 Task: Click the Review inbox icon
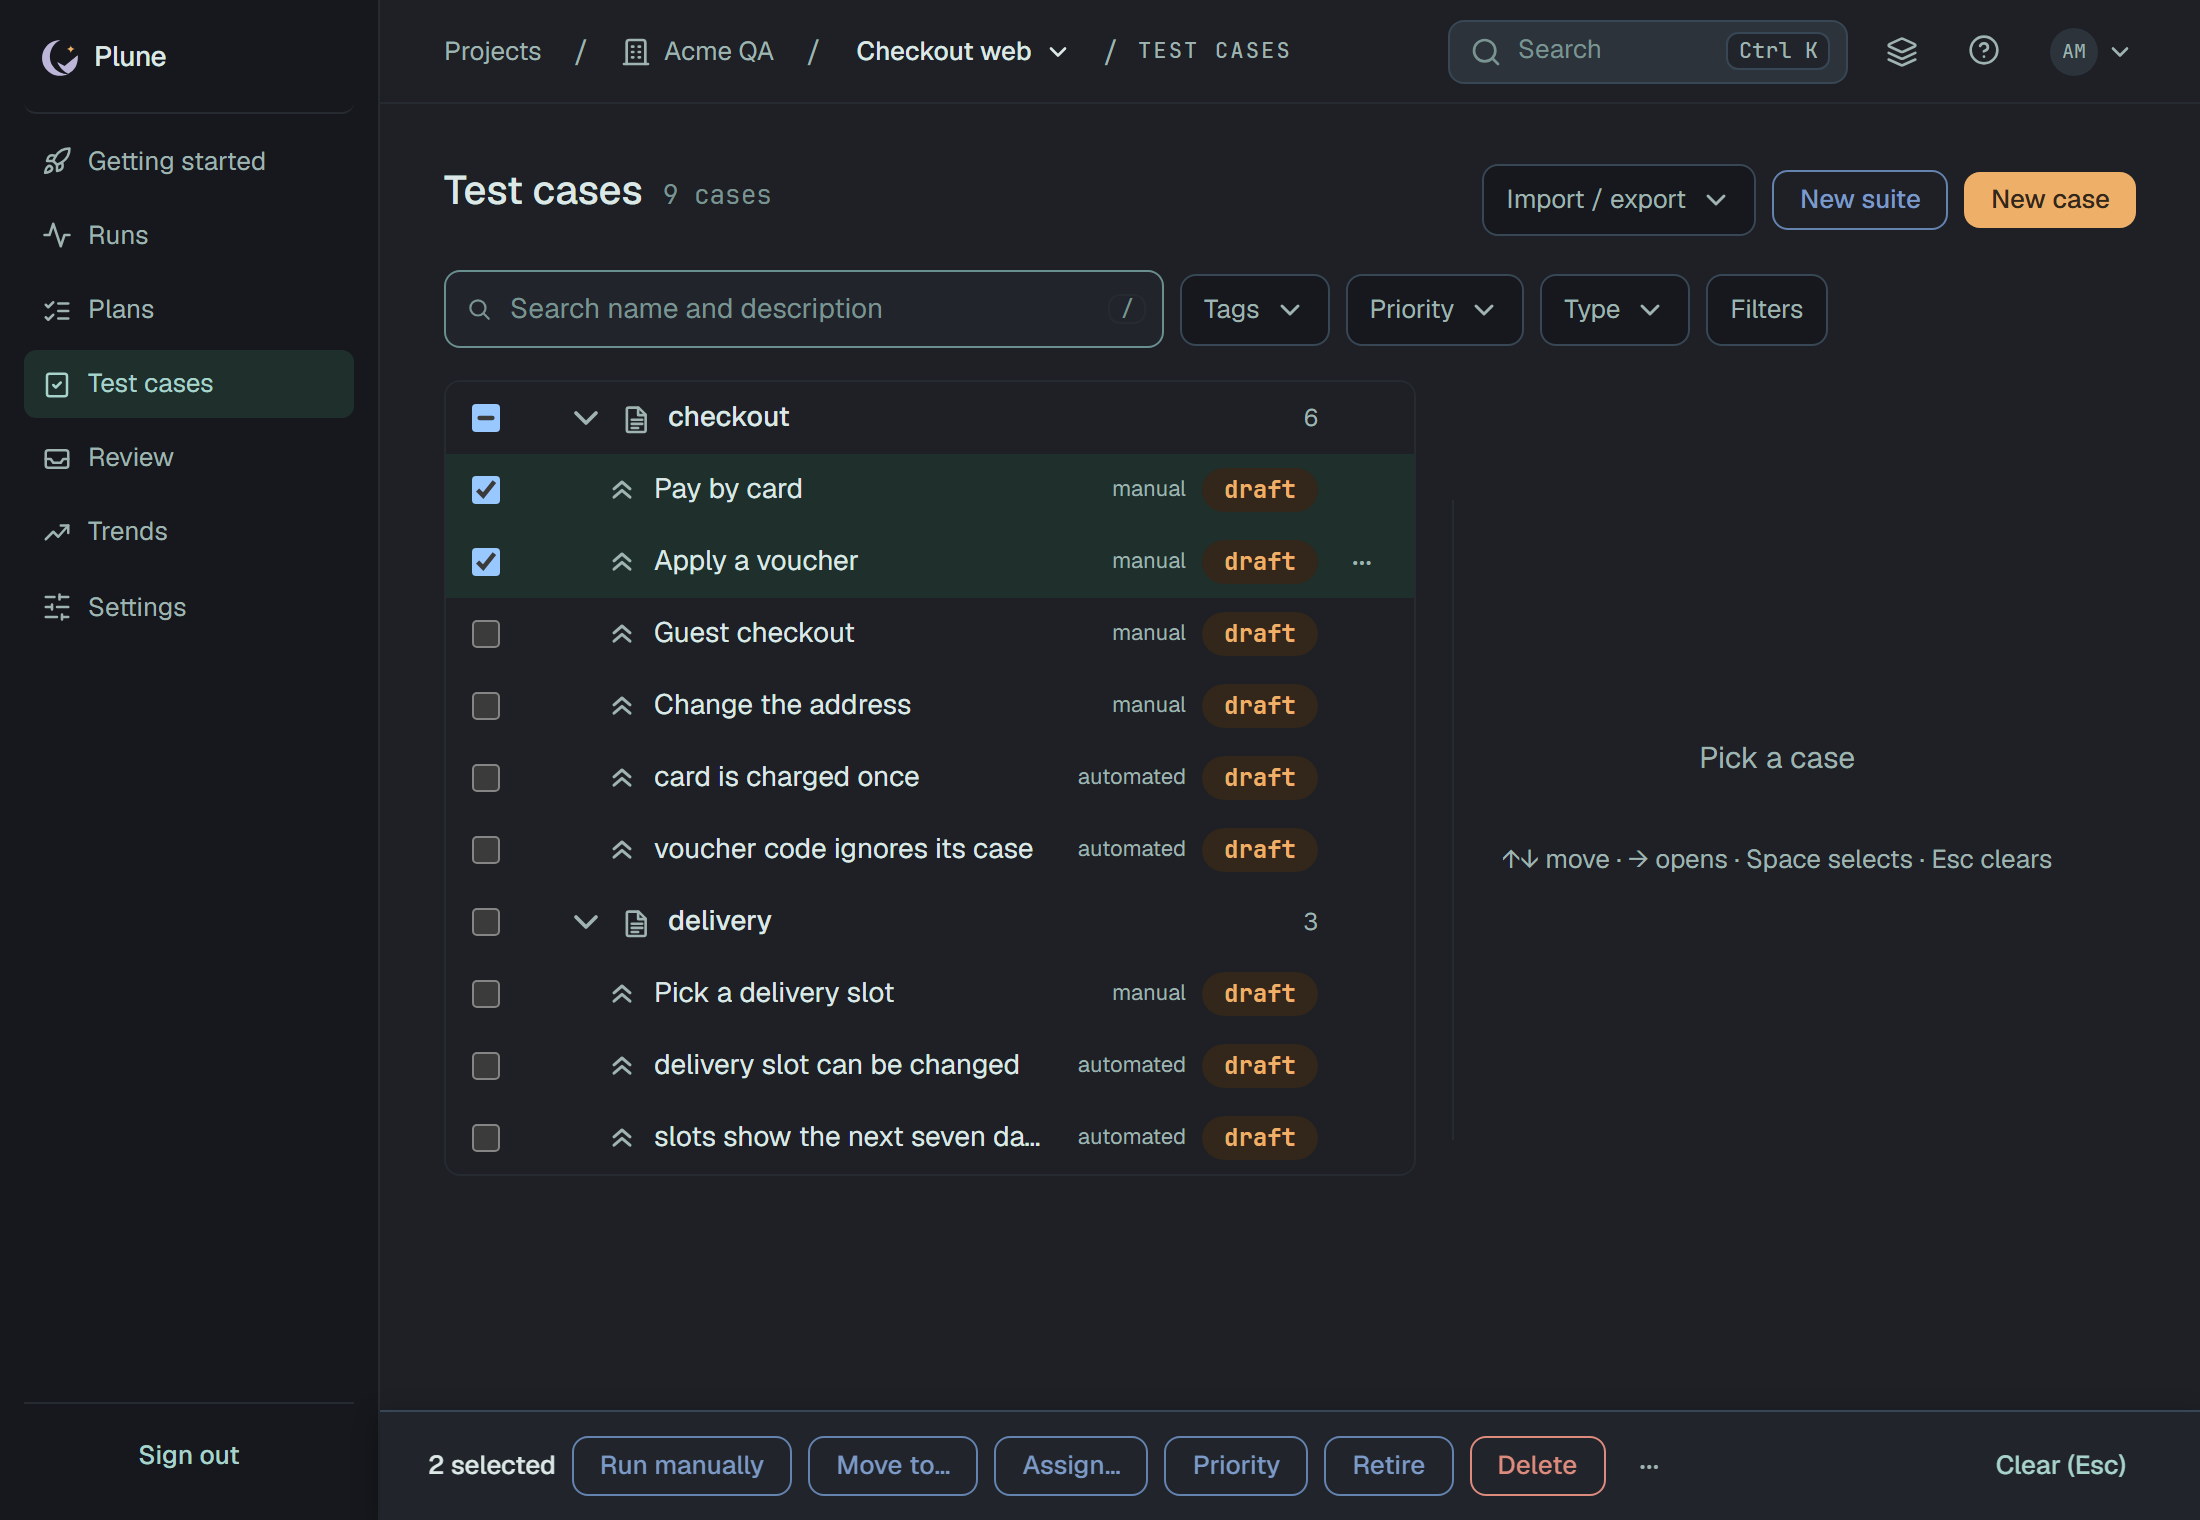coord(57,457)
